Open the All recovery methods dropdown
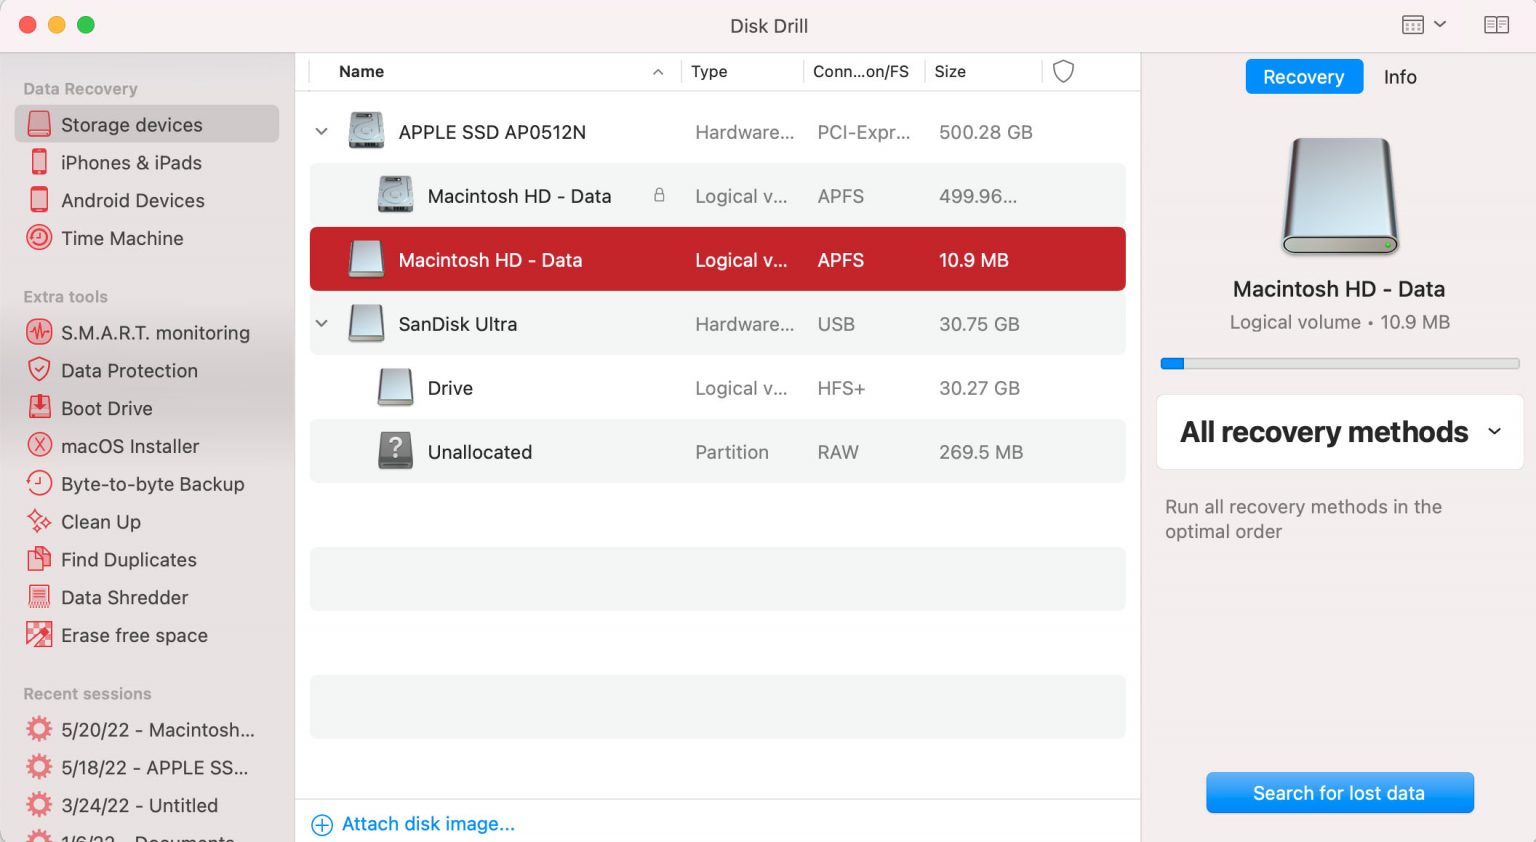 pos(1339,432)
